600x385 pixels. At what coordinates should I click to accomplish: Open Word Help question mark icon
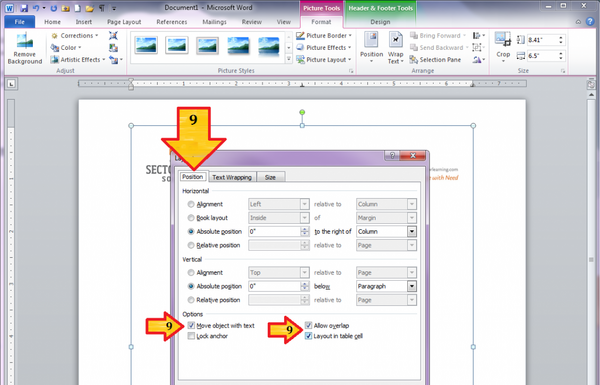[x=590, y=22]
